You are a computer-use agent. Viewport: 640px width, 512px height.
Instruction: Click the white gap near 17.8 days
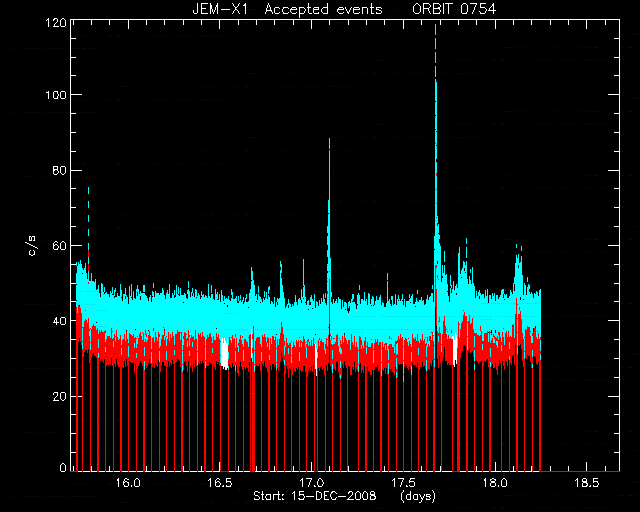[455, 350]
